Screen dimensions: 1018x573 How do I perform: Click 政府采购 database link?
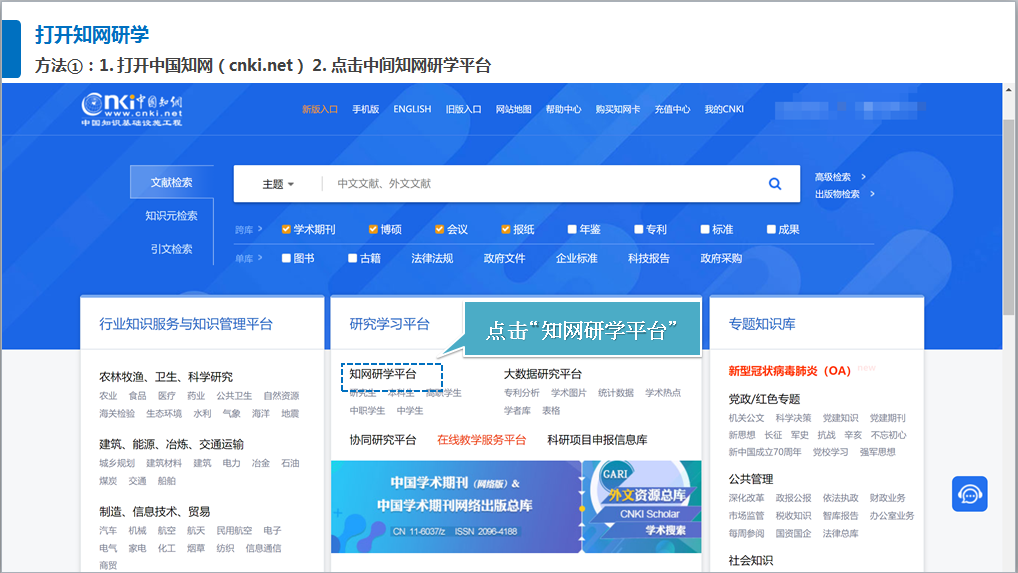click(x=721, y=258)
